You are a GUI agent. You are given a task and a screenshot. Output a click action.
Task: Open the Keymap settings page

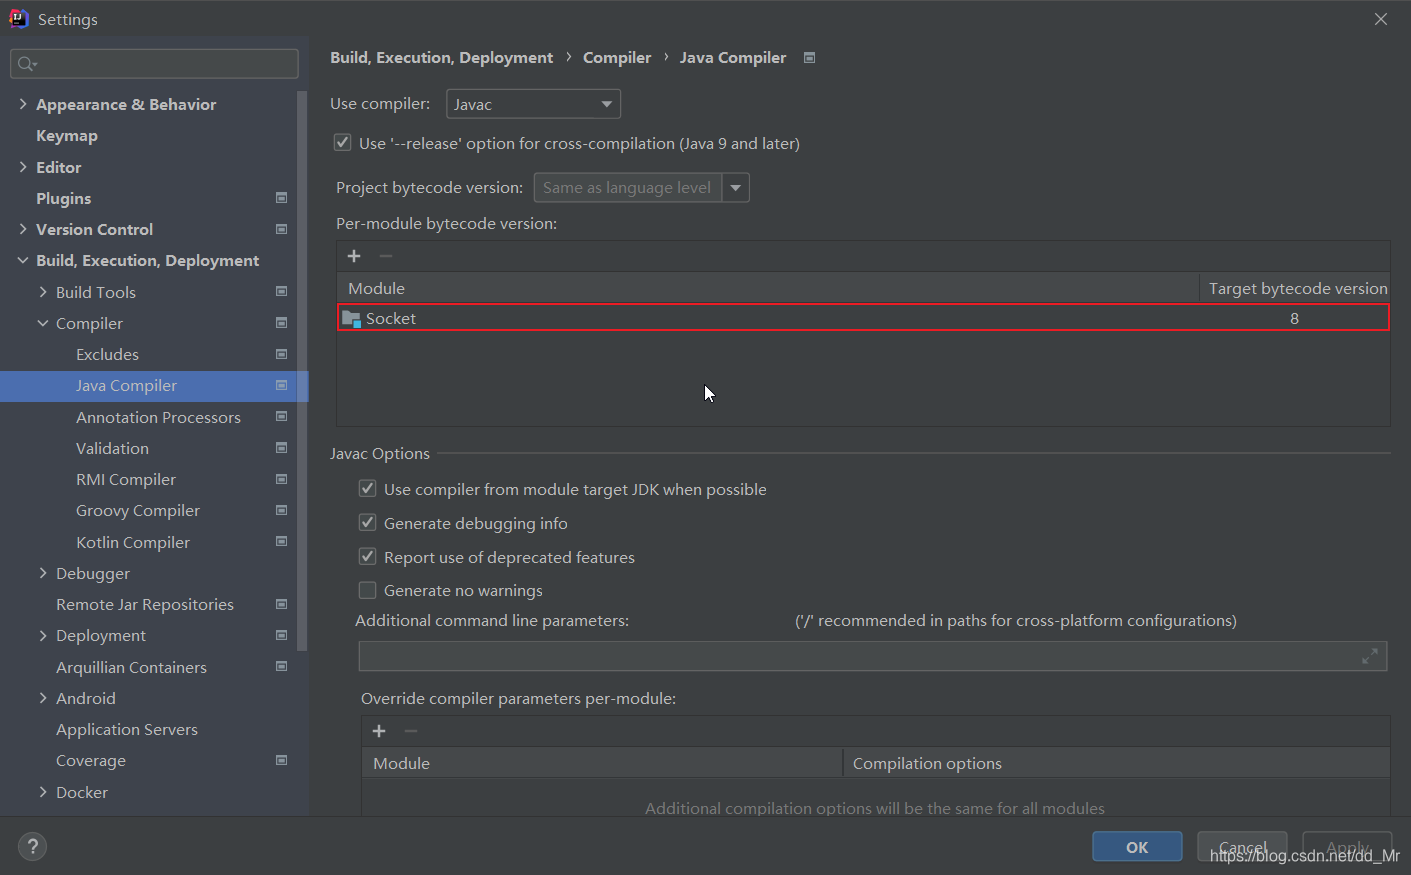tap(67, 136)
